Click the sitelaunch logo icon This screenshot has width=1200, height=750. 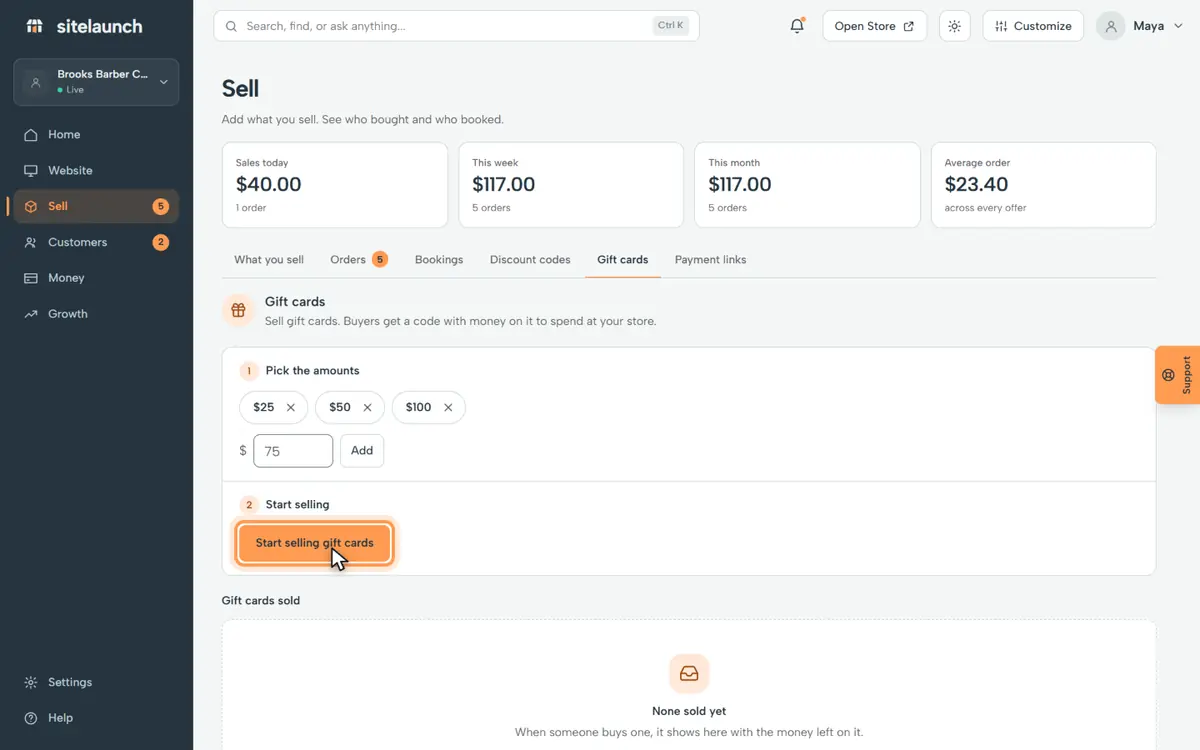pyautogui.click(x=35, y=26)
